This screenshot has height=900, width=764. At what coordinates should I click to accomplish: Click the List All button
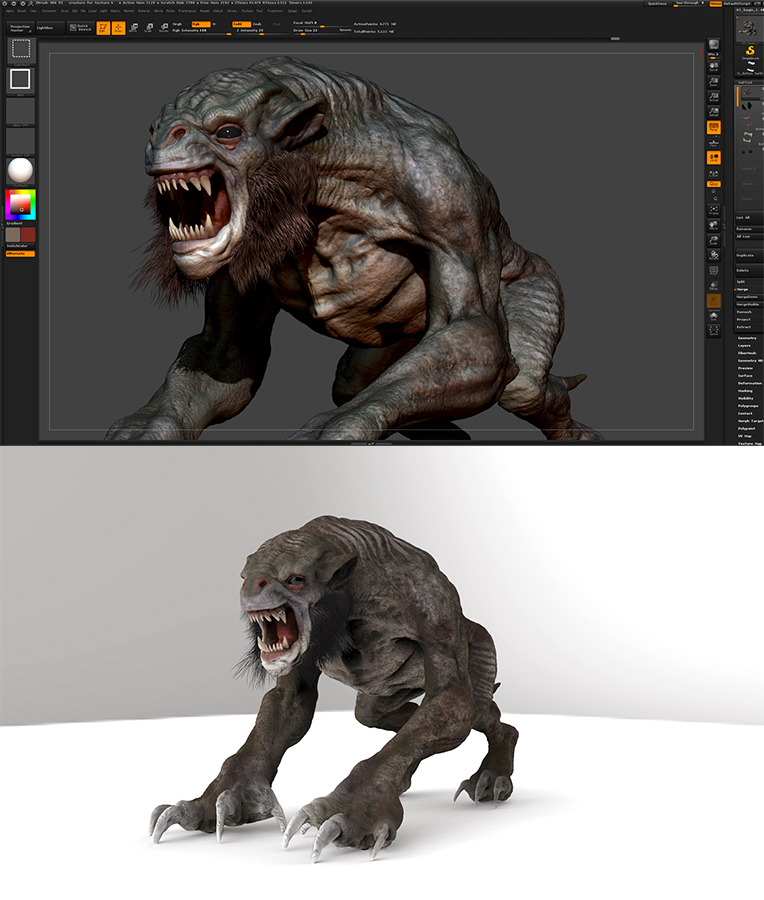pos(749,218)
